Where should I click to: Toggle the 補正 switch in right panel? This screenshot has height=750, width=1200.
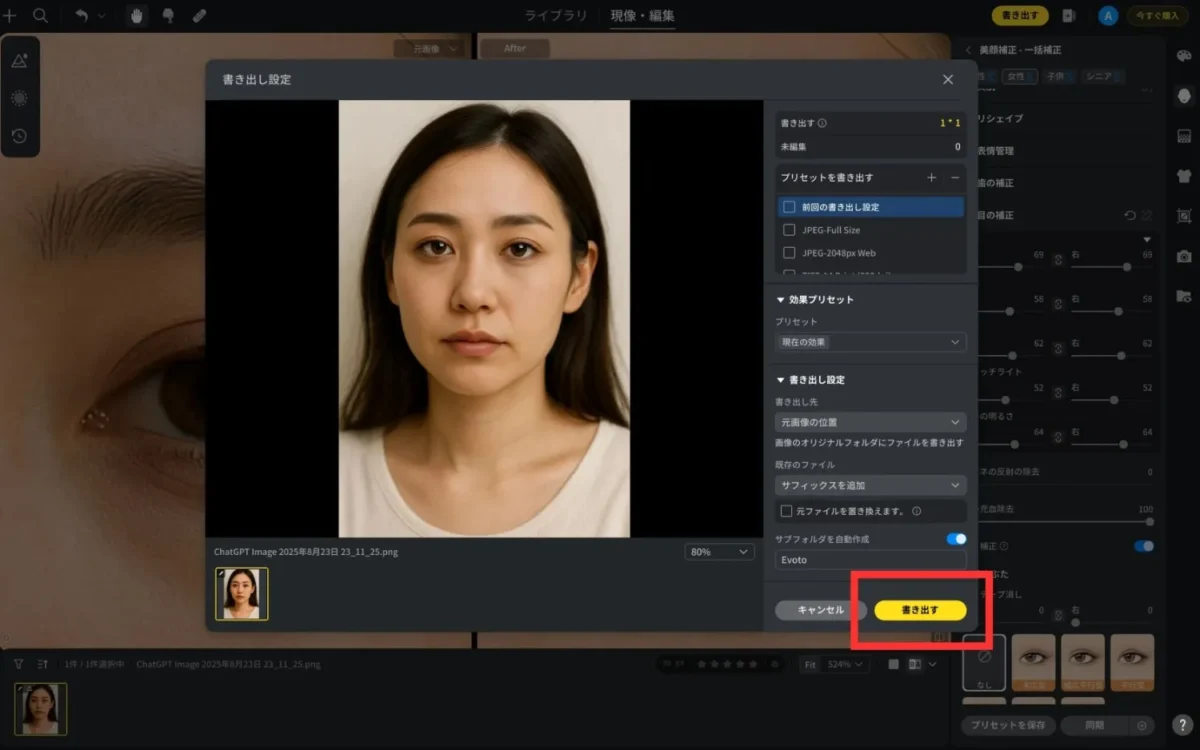(x=1144, y=546)
